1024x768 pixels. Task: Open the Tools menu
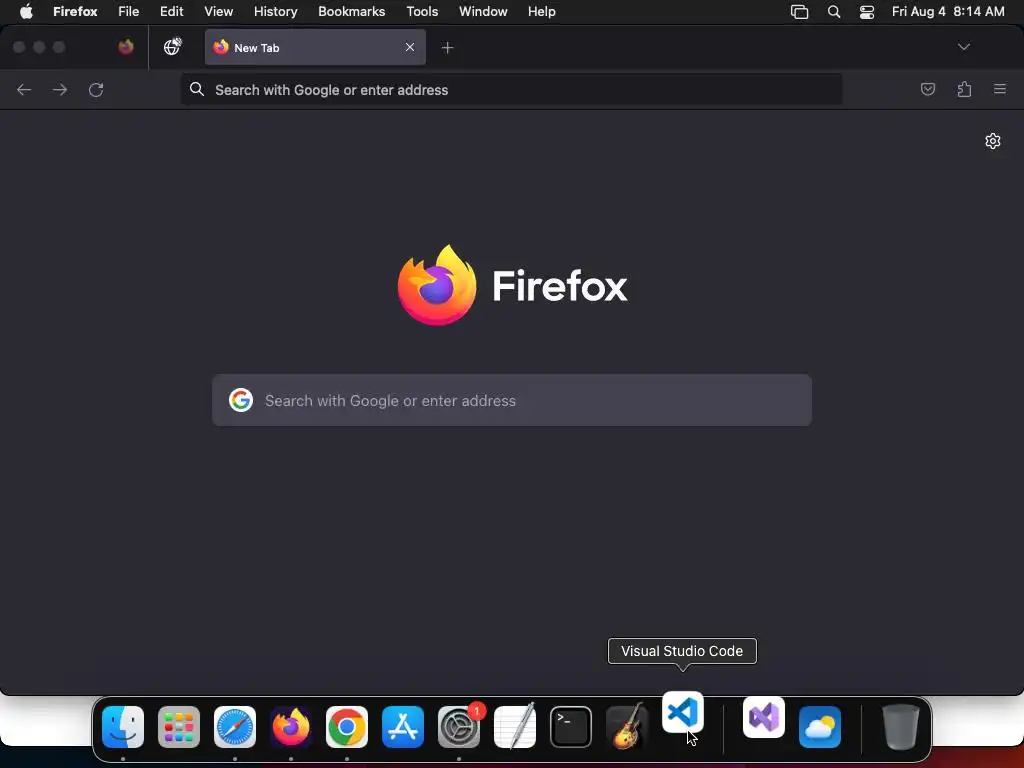tap(422, 11)
